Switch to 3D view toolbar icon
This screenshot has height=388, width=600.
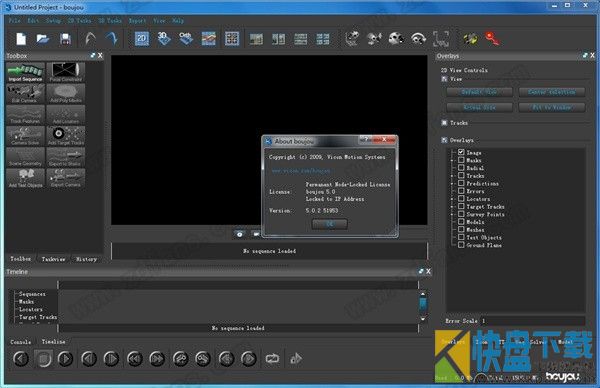point(164,39)
